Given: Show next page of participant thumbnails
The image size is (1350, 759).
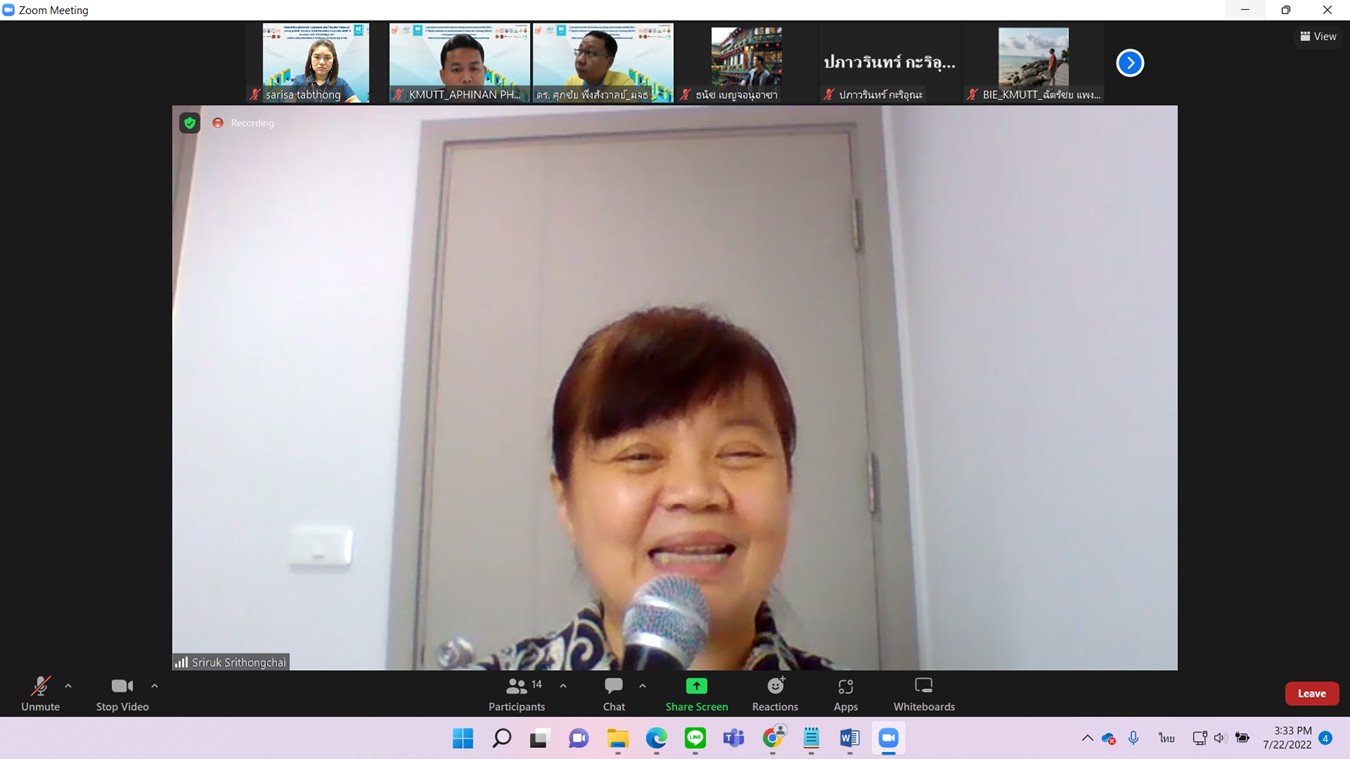Looking at the screenshot, I should pos(1130,63).
